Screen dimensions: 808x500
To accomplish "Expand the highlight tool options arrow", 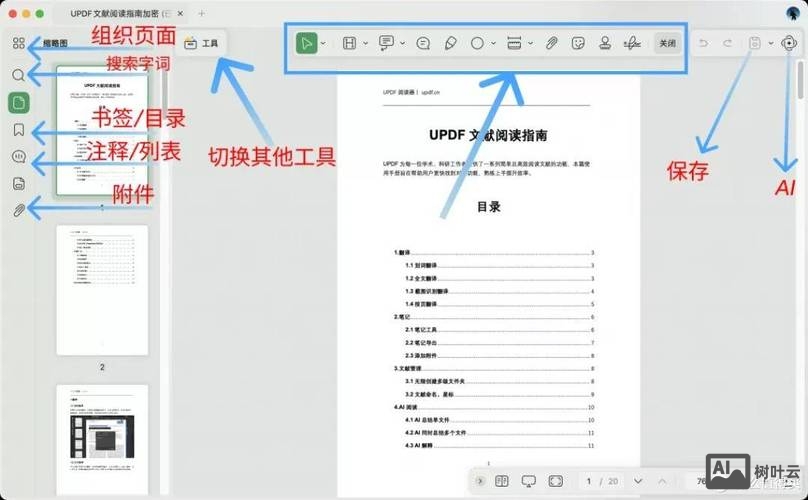I will tap(365, 43).
